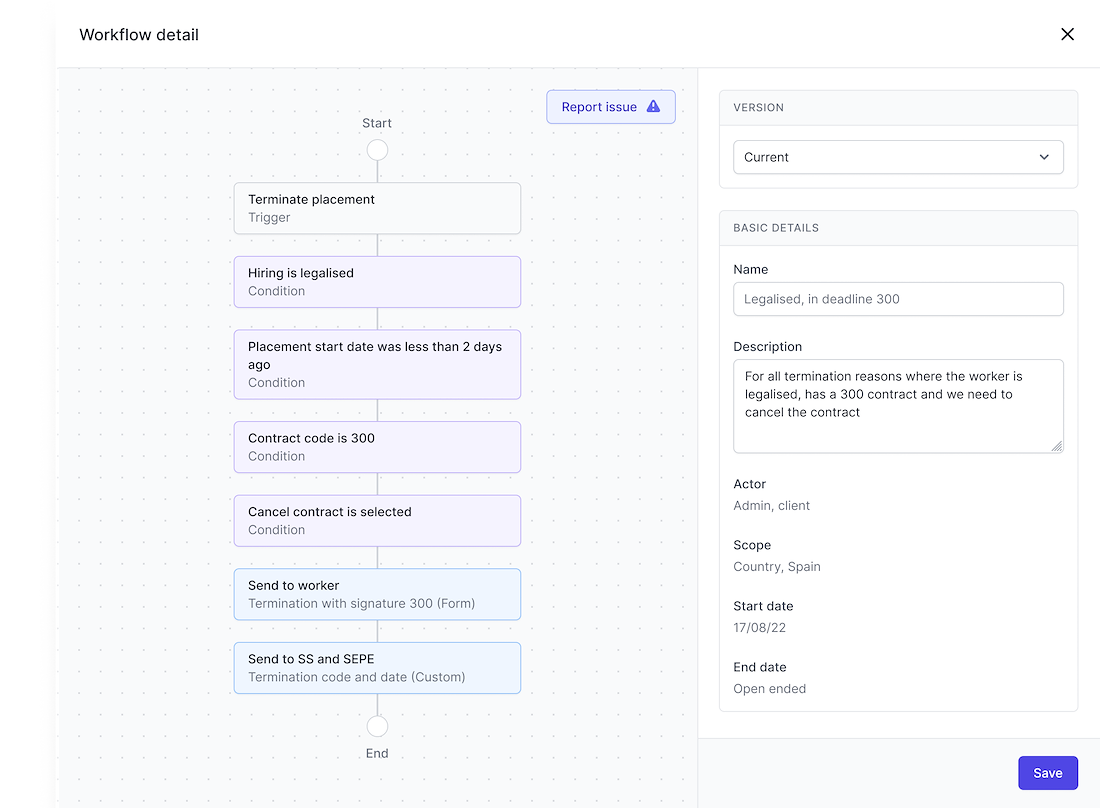Click the Report issue button
Screen dimensions: 1100x808
[x=610, y=107]
